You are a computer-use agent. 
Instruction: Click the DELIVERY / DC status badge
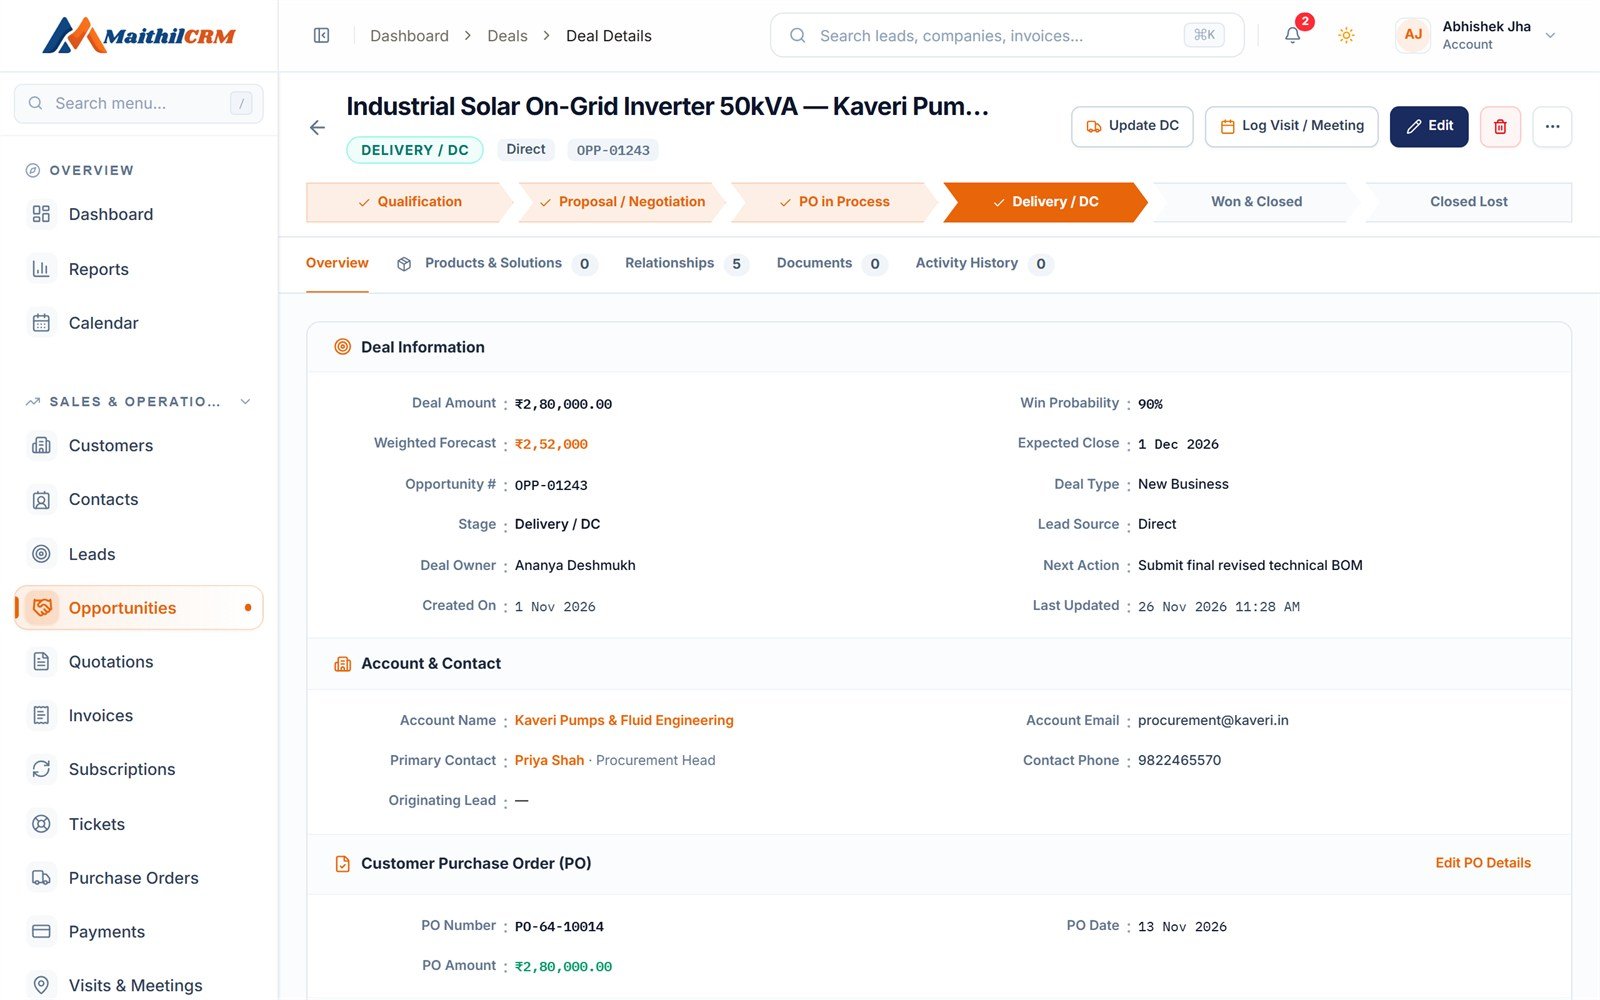click(x=415, y=150)
